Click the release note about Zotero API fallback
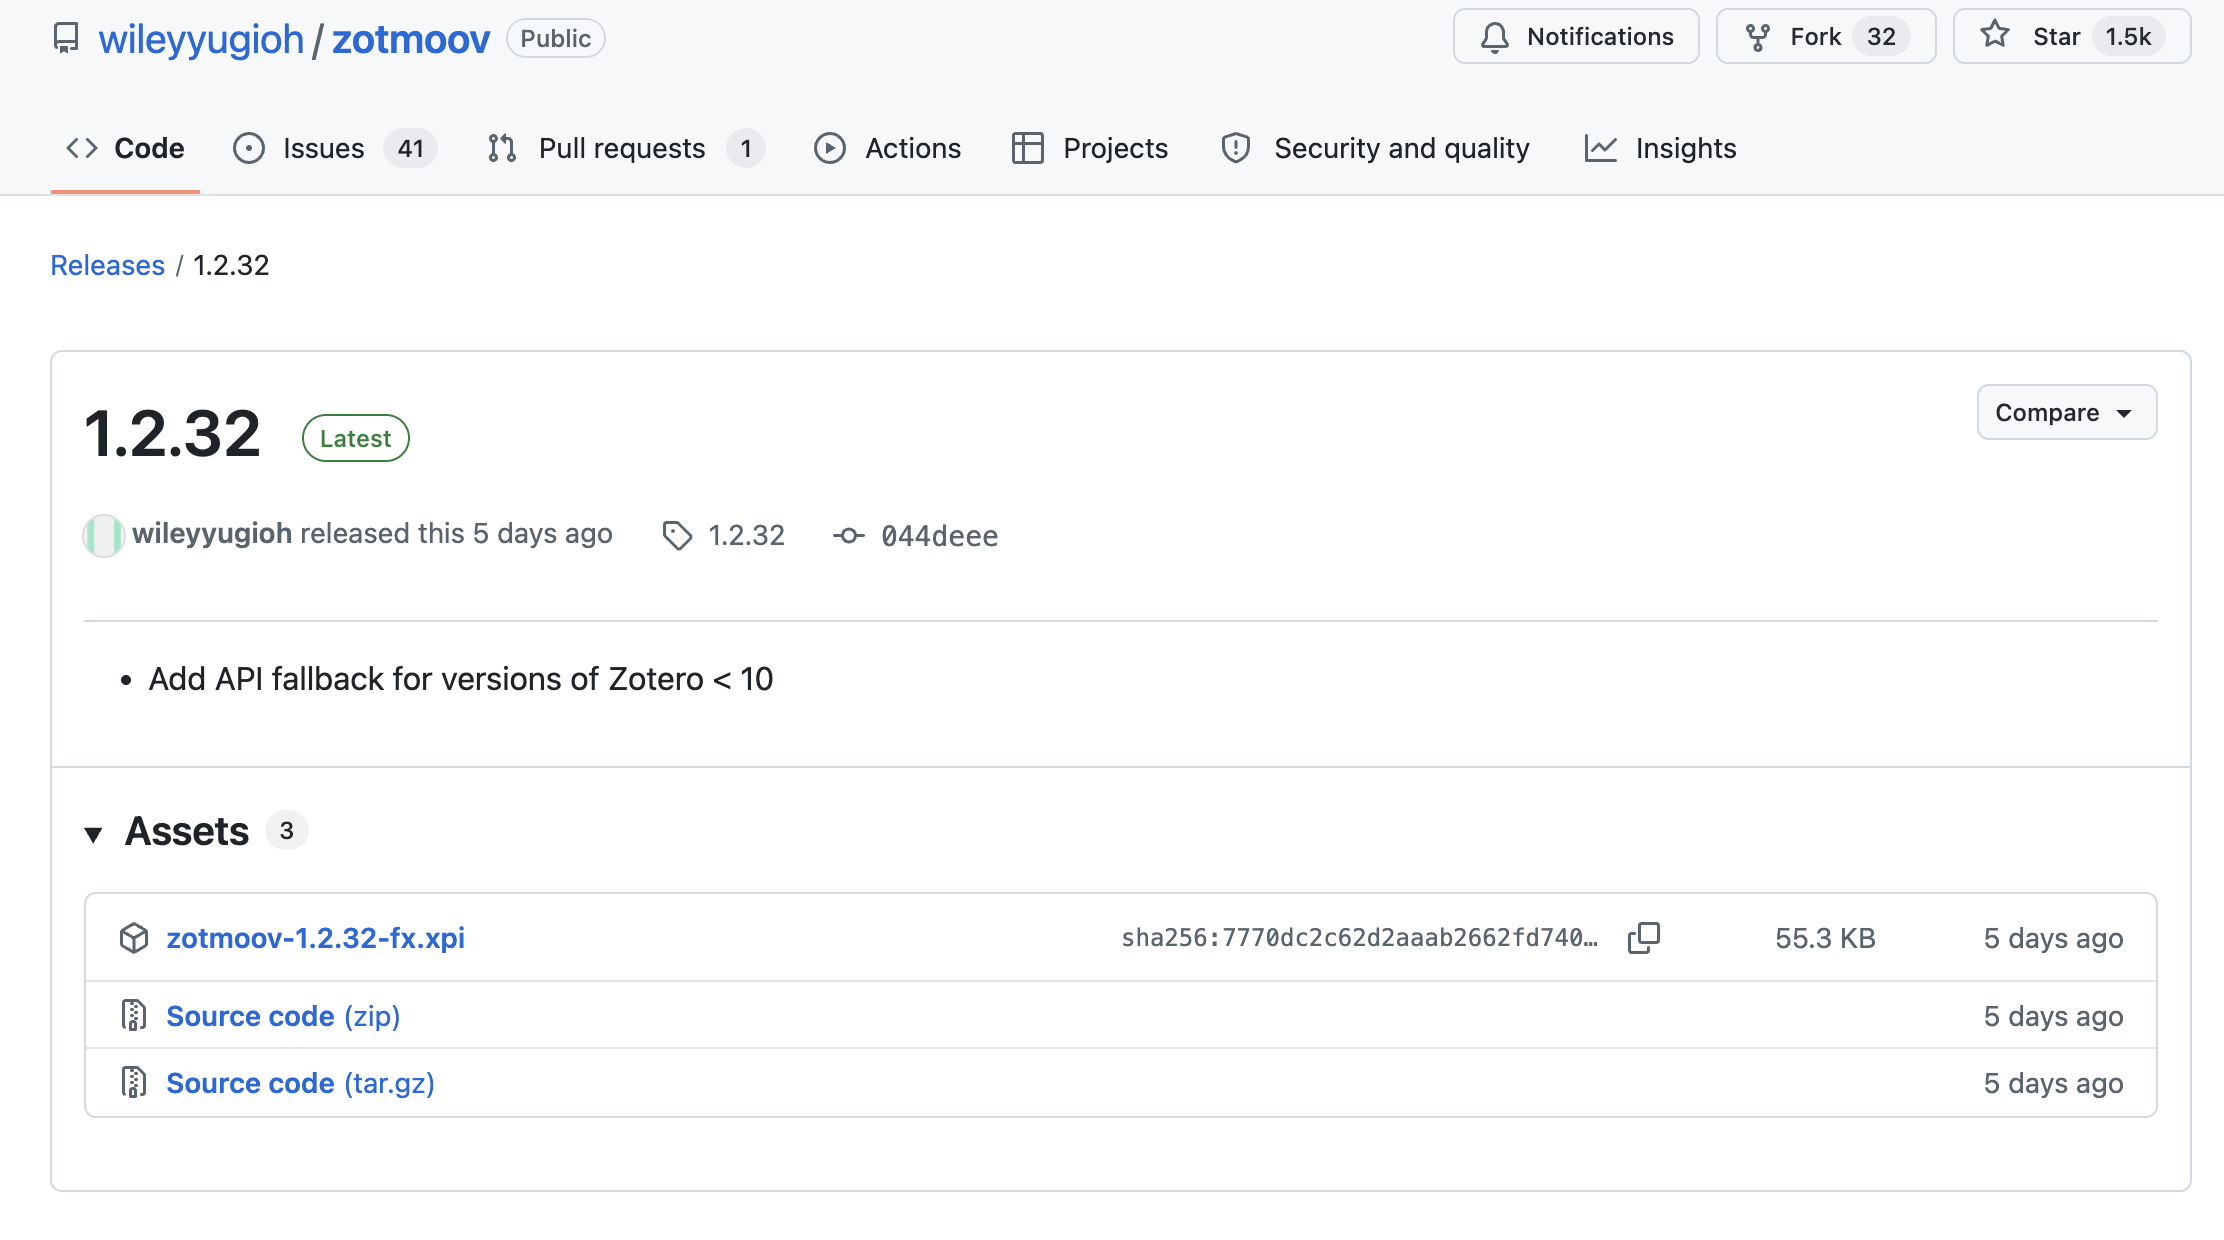Screen dimensions: 2224x1240 (461, 679)
